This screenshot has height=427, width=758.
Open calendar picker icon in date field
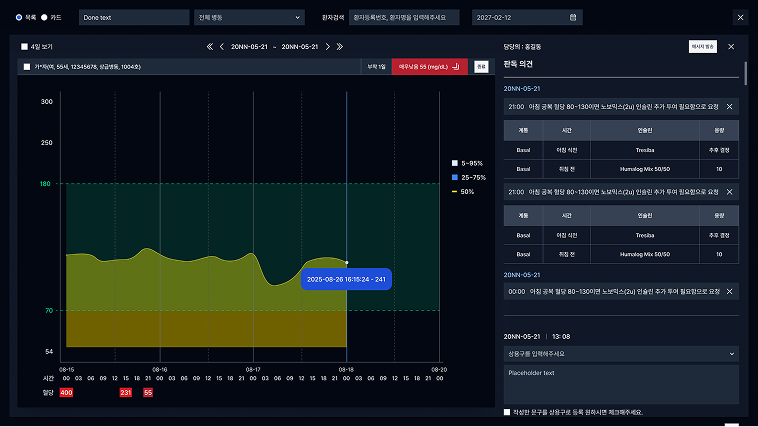click(x=573, y=17)
